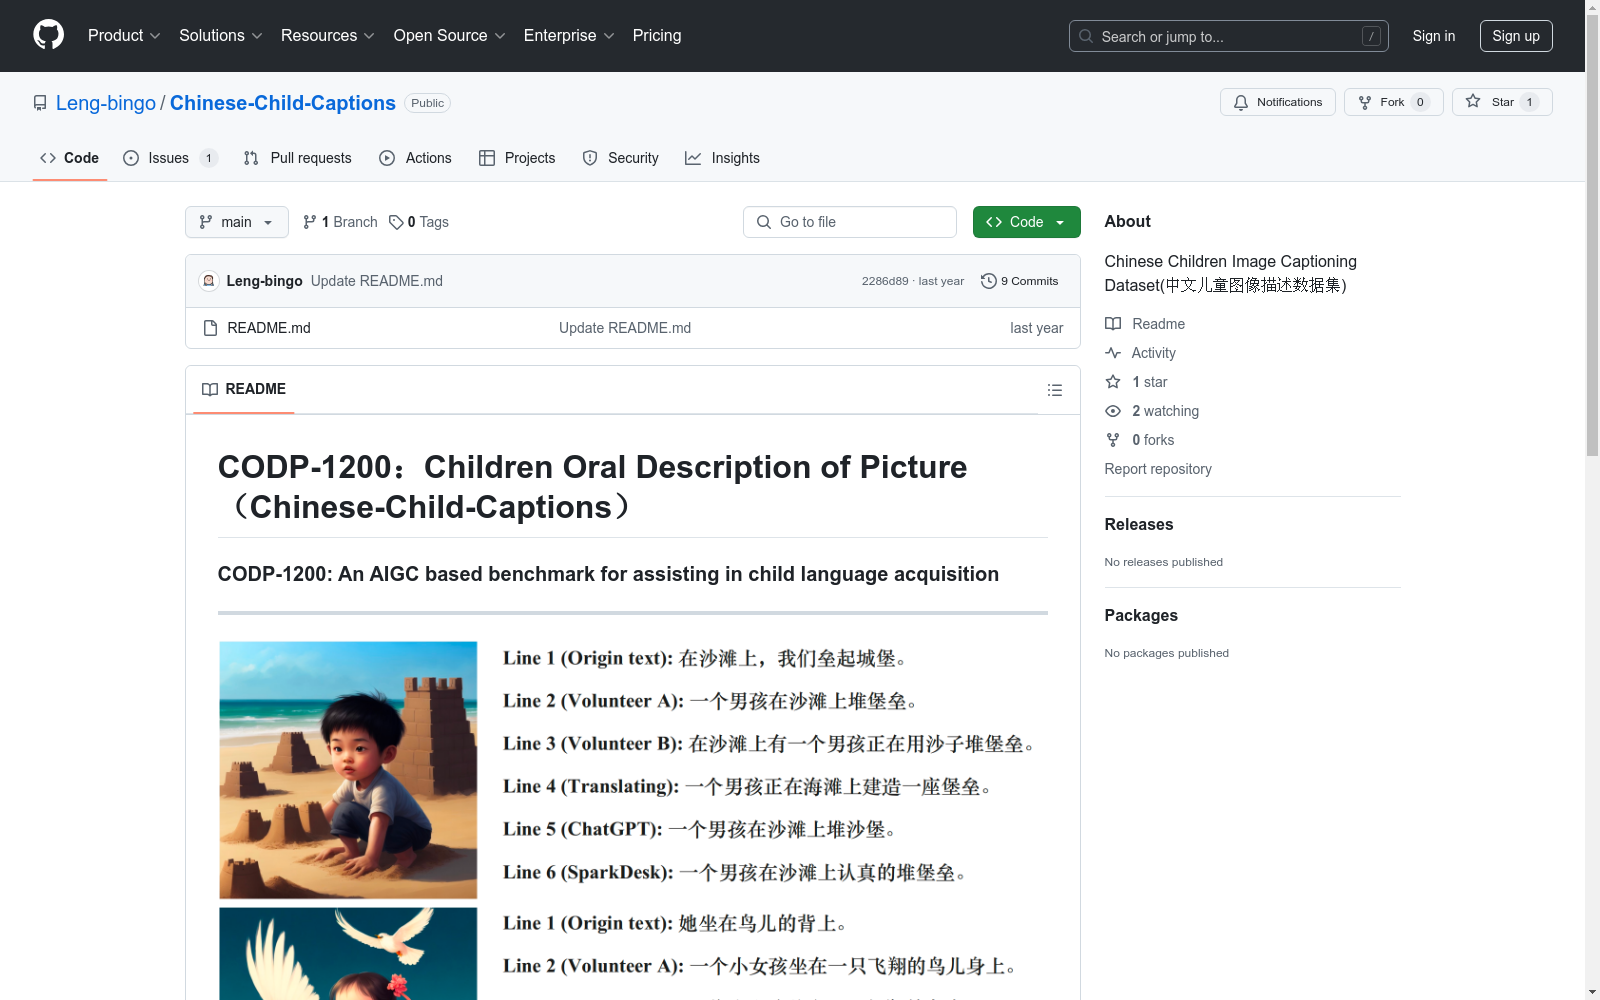Switch to the Insights tab
This screenshot has width=1600, height=1000.
(722, 158)
